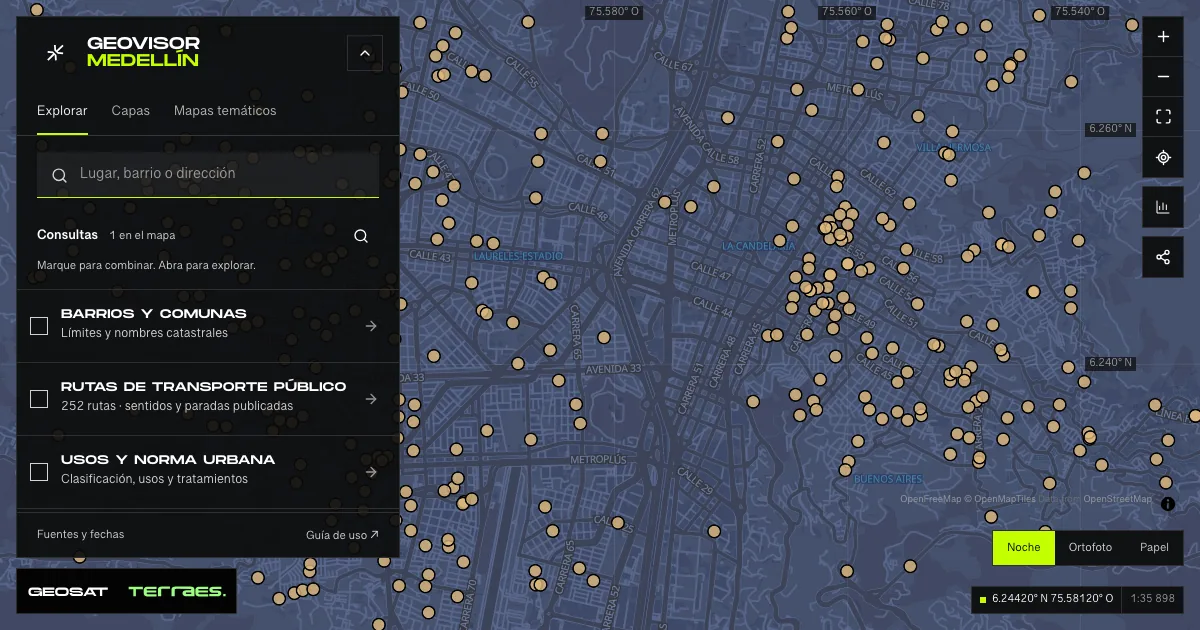Click the OpenStreetMap attribution link
Screen dimensions: 1200x630
tap(1117, 499)
